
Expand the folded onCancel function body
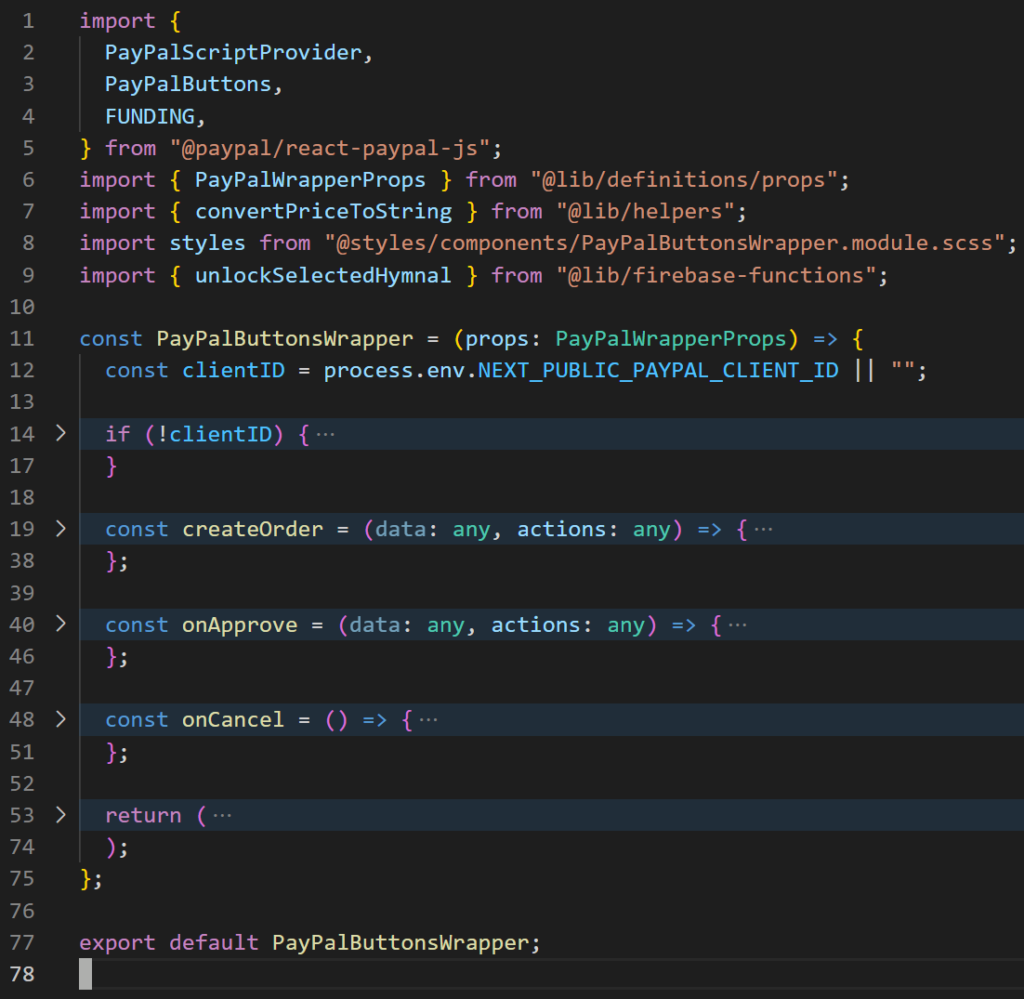point(60,719)
